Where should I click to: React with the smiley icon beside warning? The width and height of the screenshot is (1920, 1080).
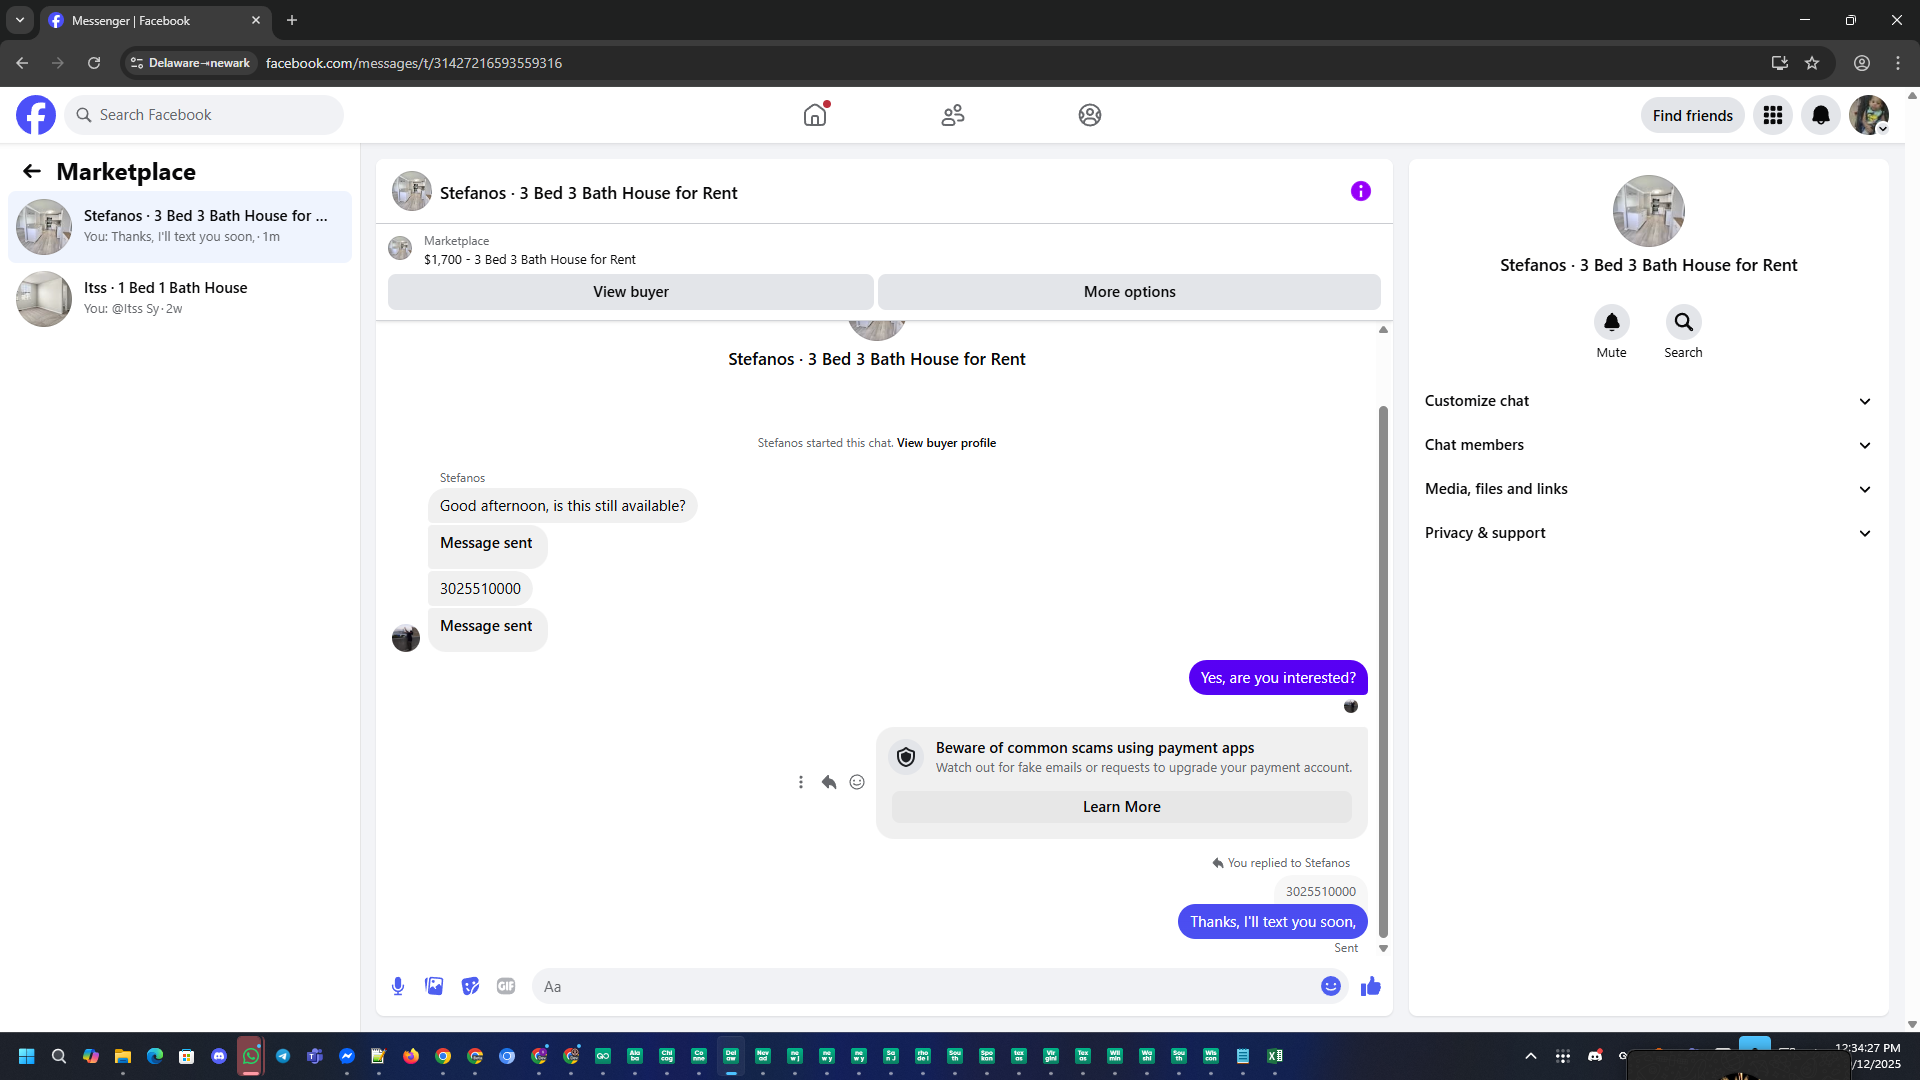(857, 782)
